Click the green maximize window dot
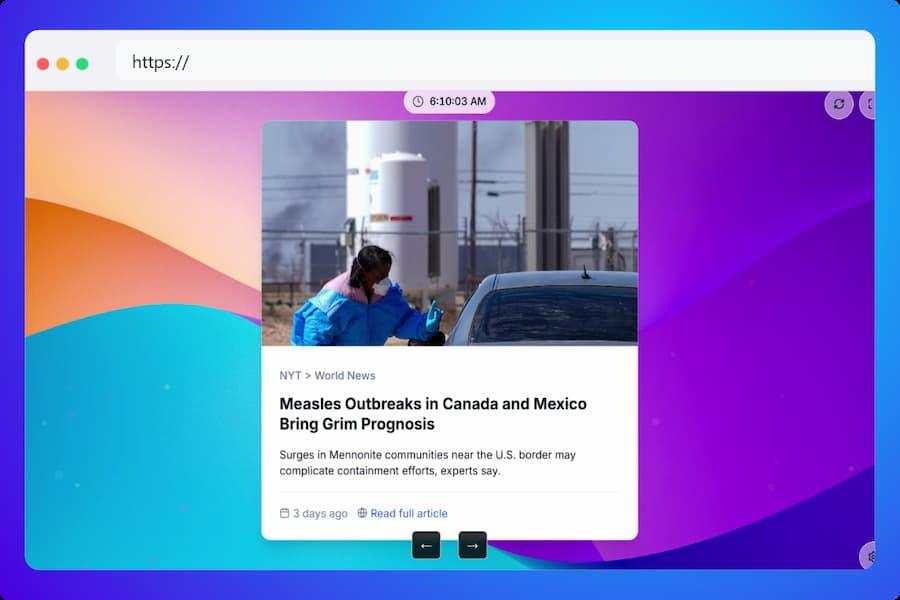Viewport: 900px width, 600px height. pos(82,64)
